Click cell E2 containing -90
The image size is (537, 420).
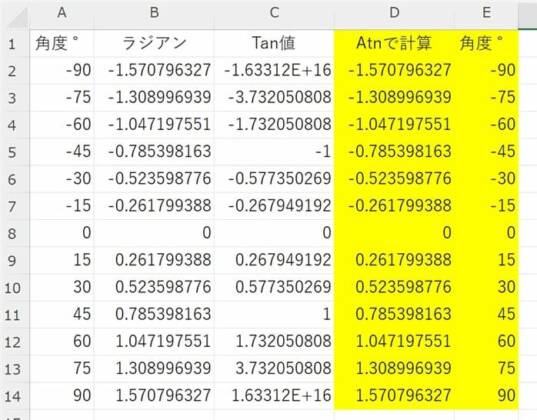click(x=486, y=71)
